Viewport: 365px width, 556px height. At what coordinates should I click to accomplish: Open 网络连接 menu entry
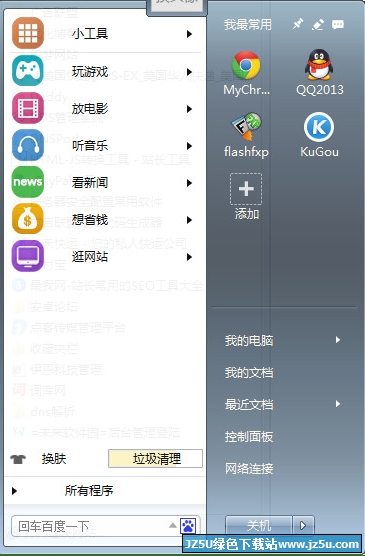pos(249,468)
